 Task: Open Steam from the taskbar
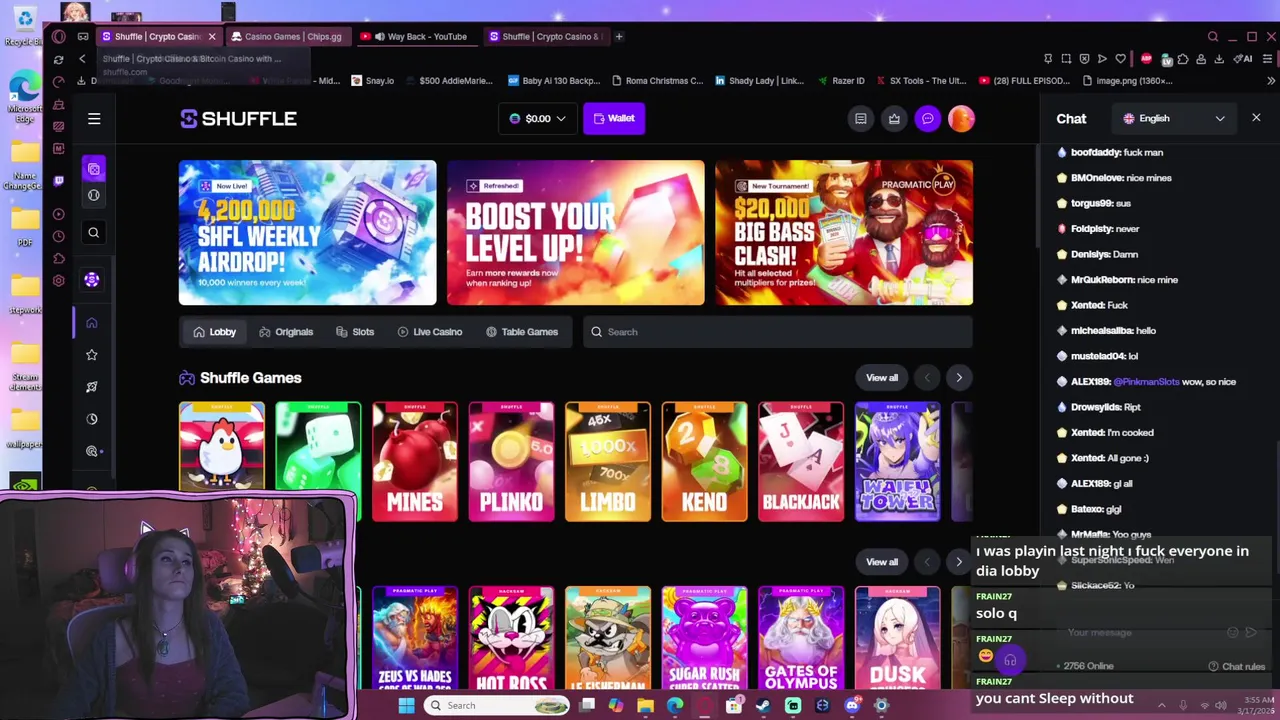(x=763, y=706)
